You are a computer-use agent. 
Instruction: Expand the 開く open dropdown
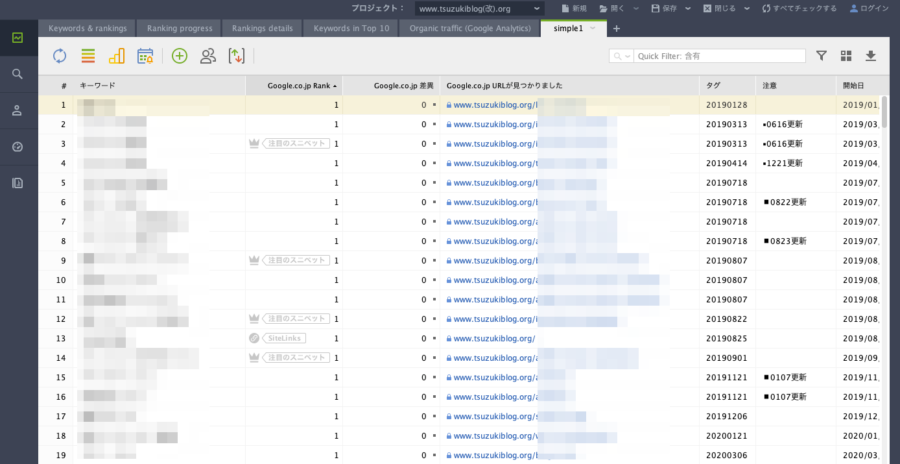[637, 9]
